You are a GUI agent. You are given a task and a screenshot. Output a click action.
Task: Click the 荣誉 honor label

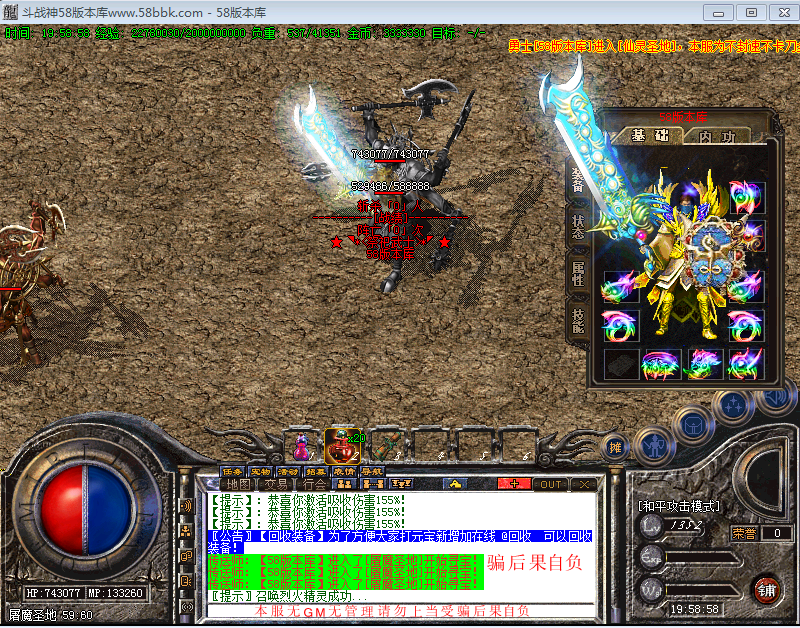click(x=744, y=534)
